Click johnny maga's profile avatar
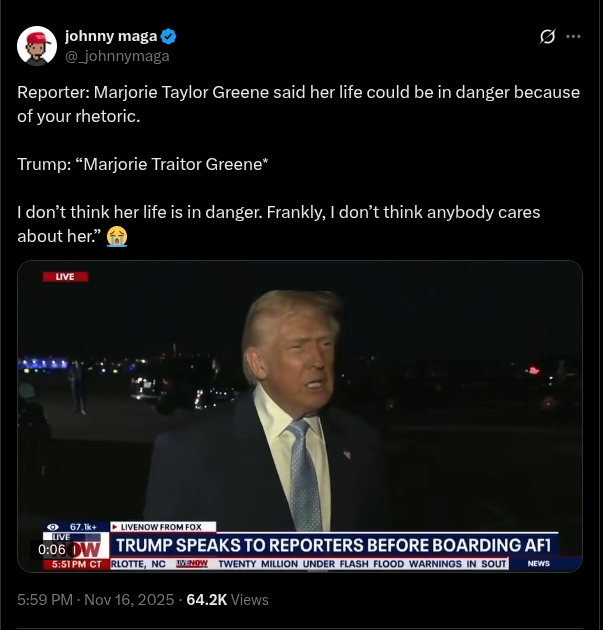Image resolution: width=603 pixels, height=630 pixels. pyautogui.click(x=37, y=46)
